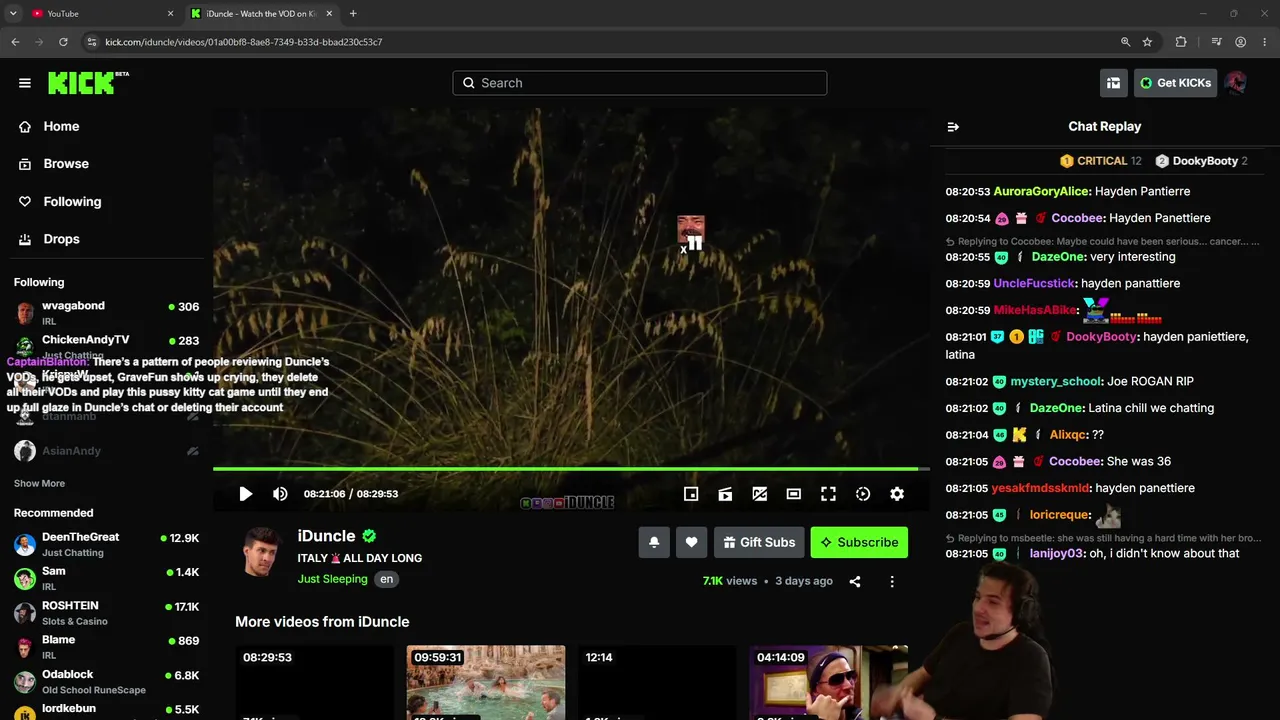This screenshot has width=1280, height=720.
Task: Toggle the video captions overlay icon
Action: click(x=760, y=494)
